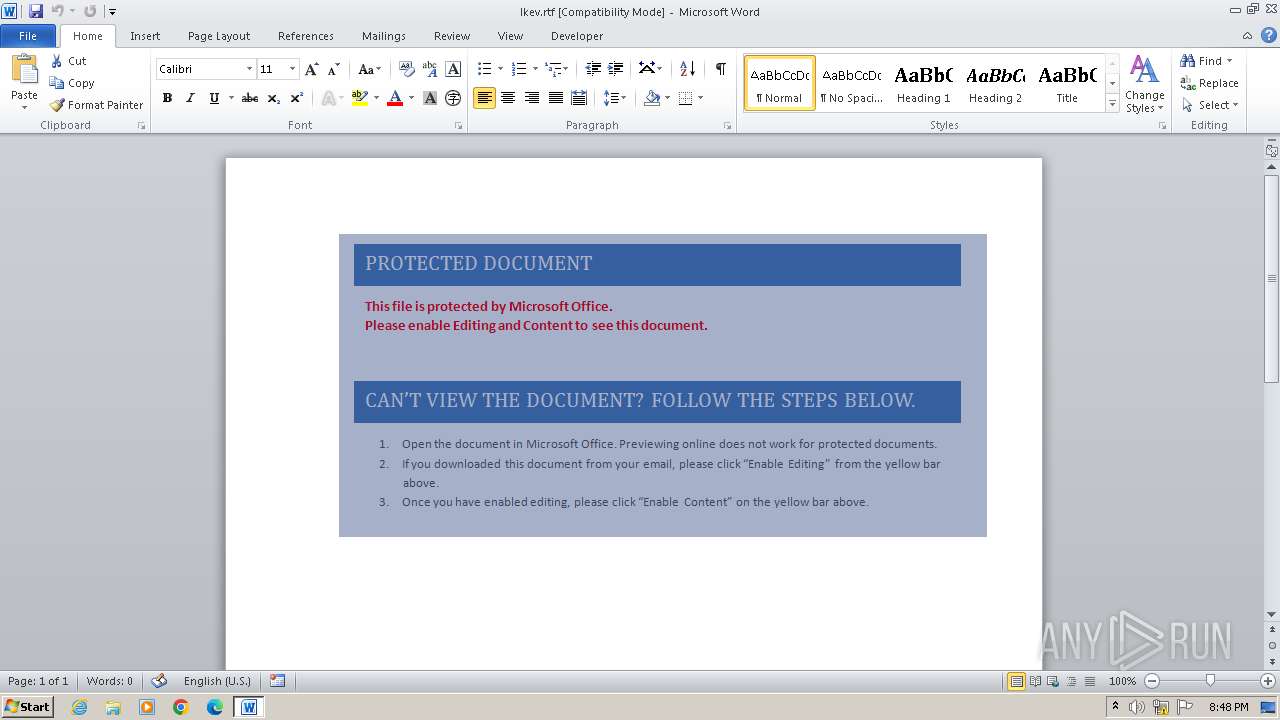
Task: Click the vertical scrollbar thumb
Action: [x=1272, y=278]
